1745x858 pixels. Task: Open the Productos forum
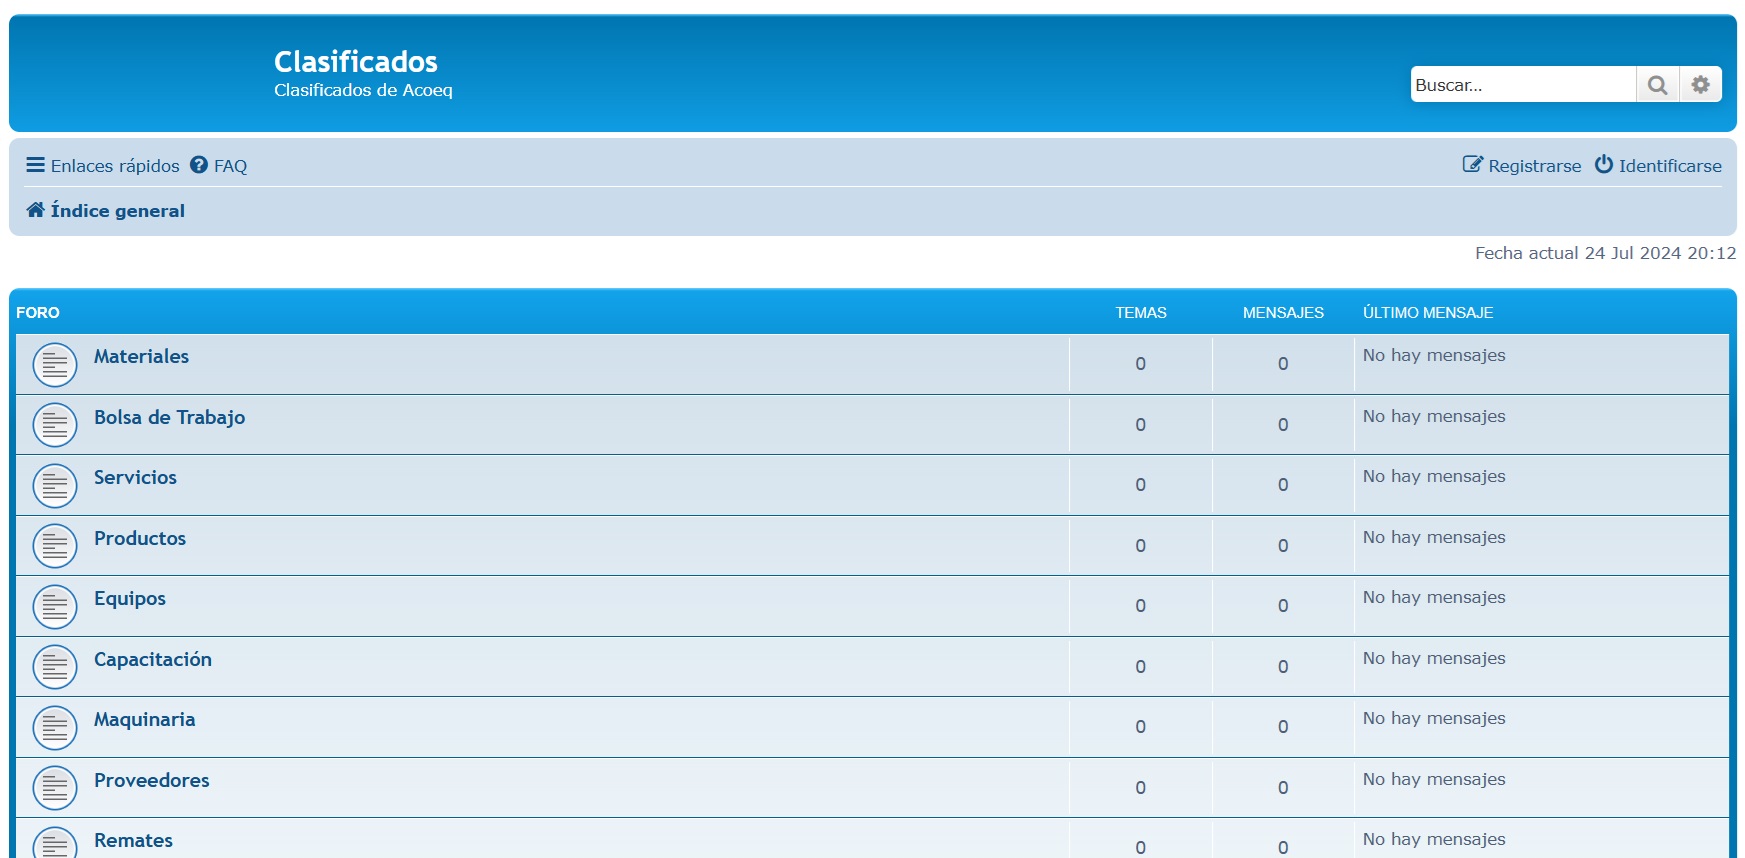tap(140, 538)
